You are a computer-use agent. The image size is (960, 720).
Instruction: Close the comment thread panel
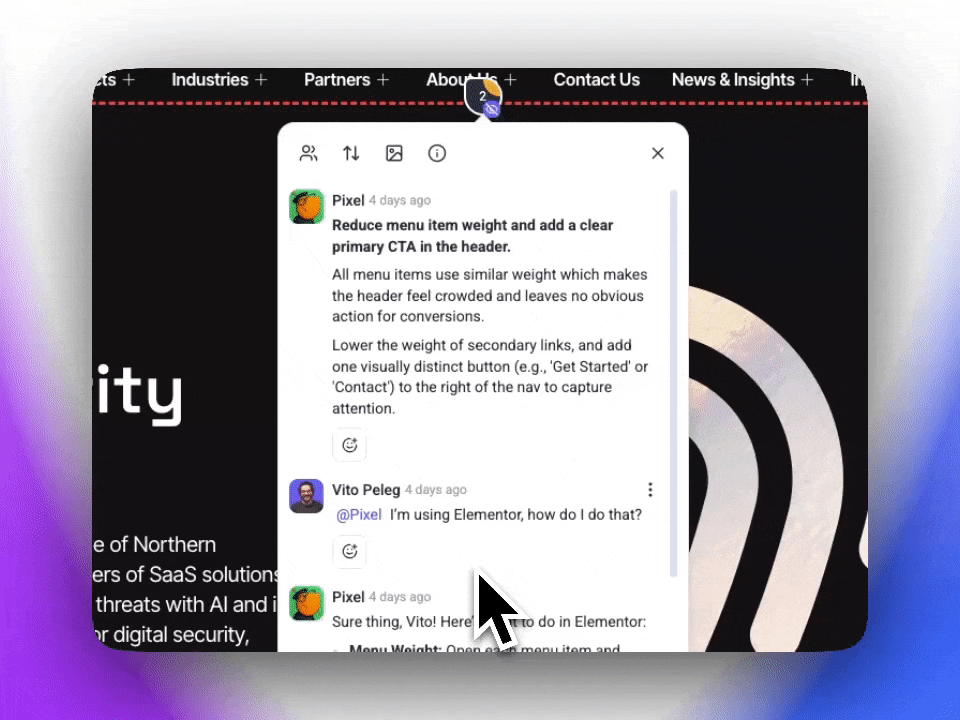coord(657,153)
